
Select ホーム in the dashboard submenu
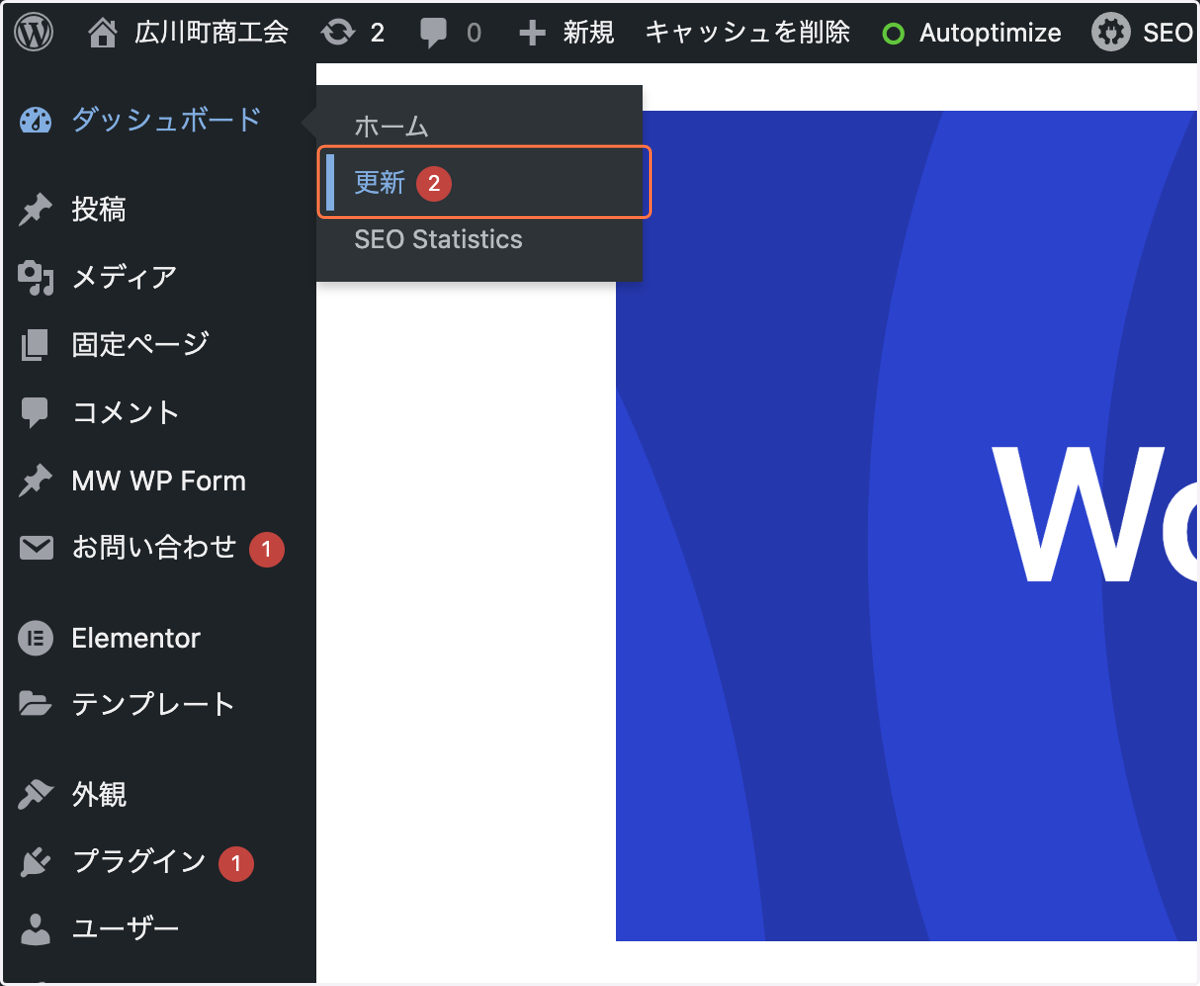coord(391,127)
